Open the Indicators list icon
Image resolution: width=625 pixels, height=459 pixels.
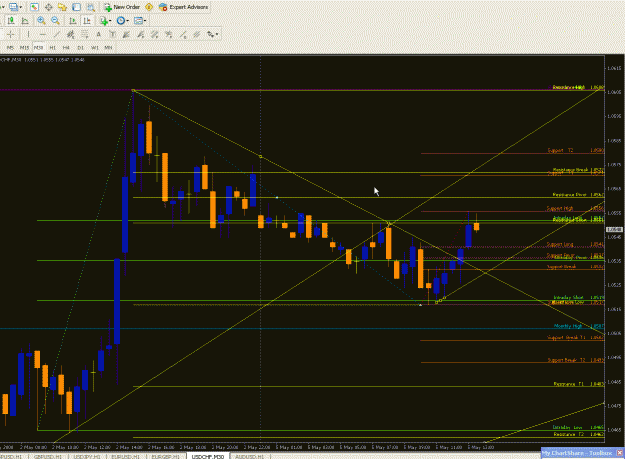pos(104,21)
